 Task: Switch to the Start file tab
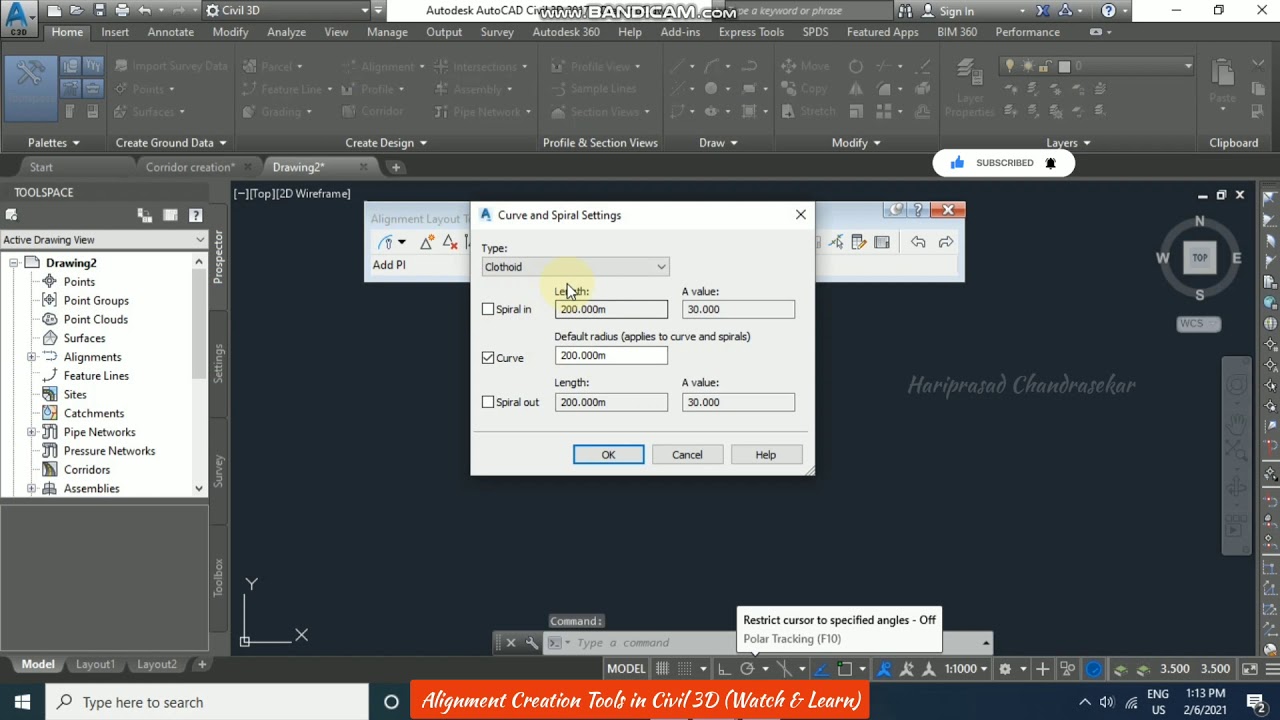pos(41,167)
